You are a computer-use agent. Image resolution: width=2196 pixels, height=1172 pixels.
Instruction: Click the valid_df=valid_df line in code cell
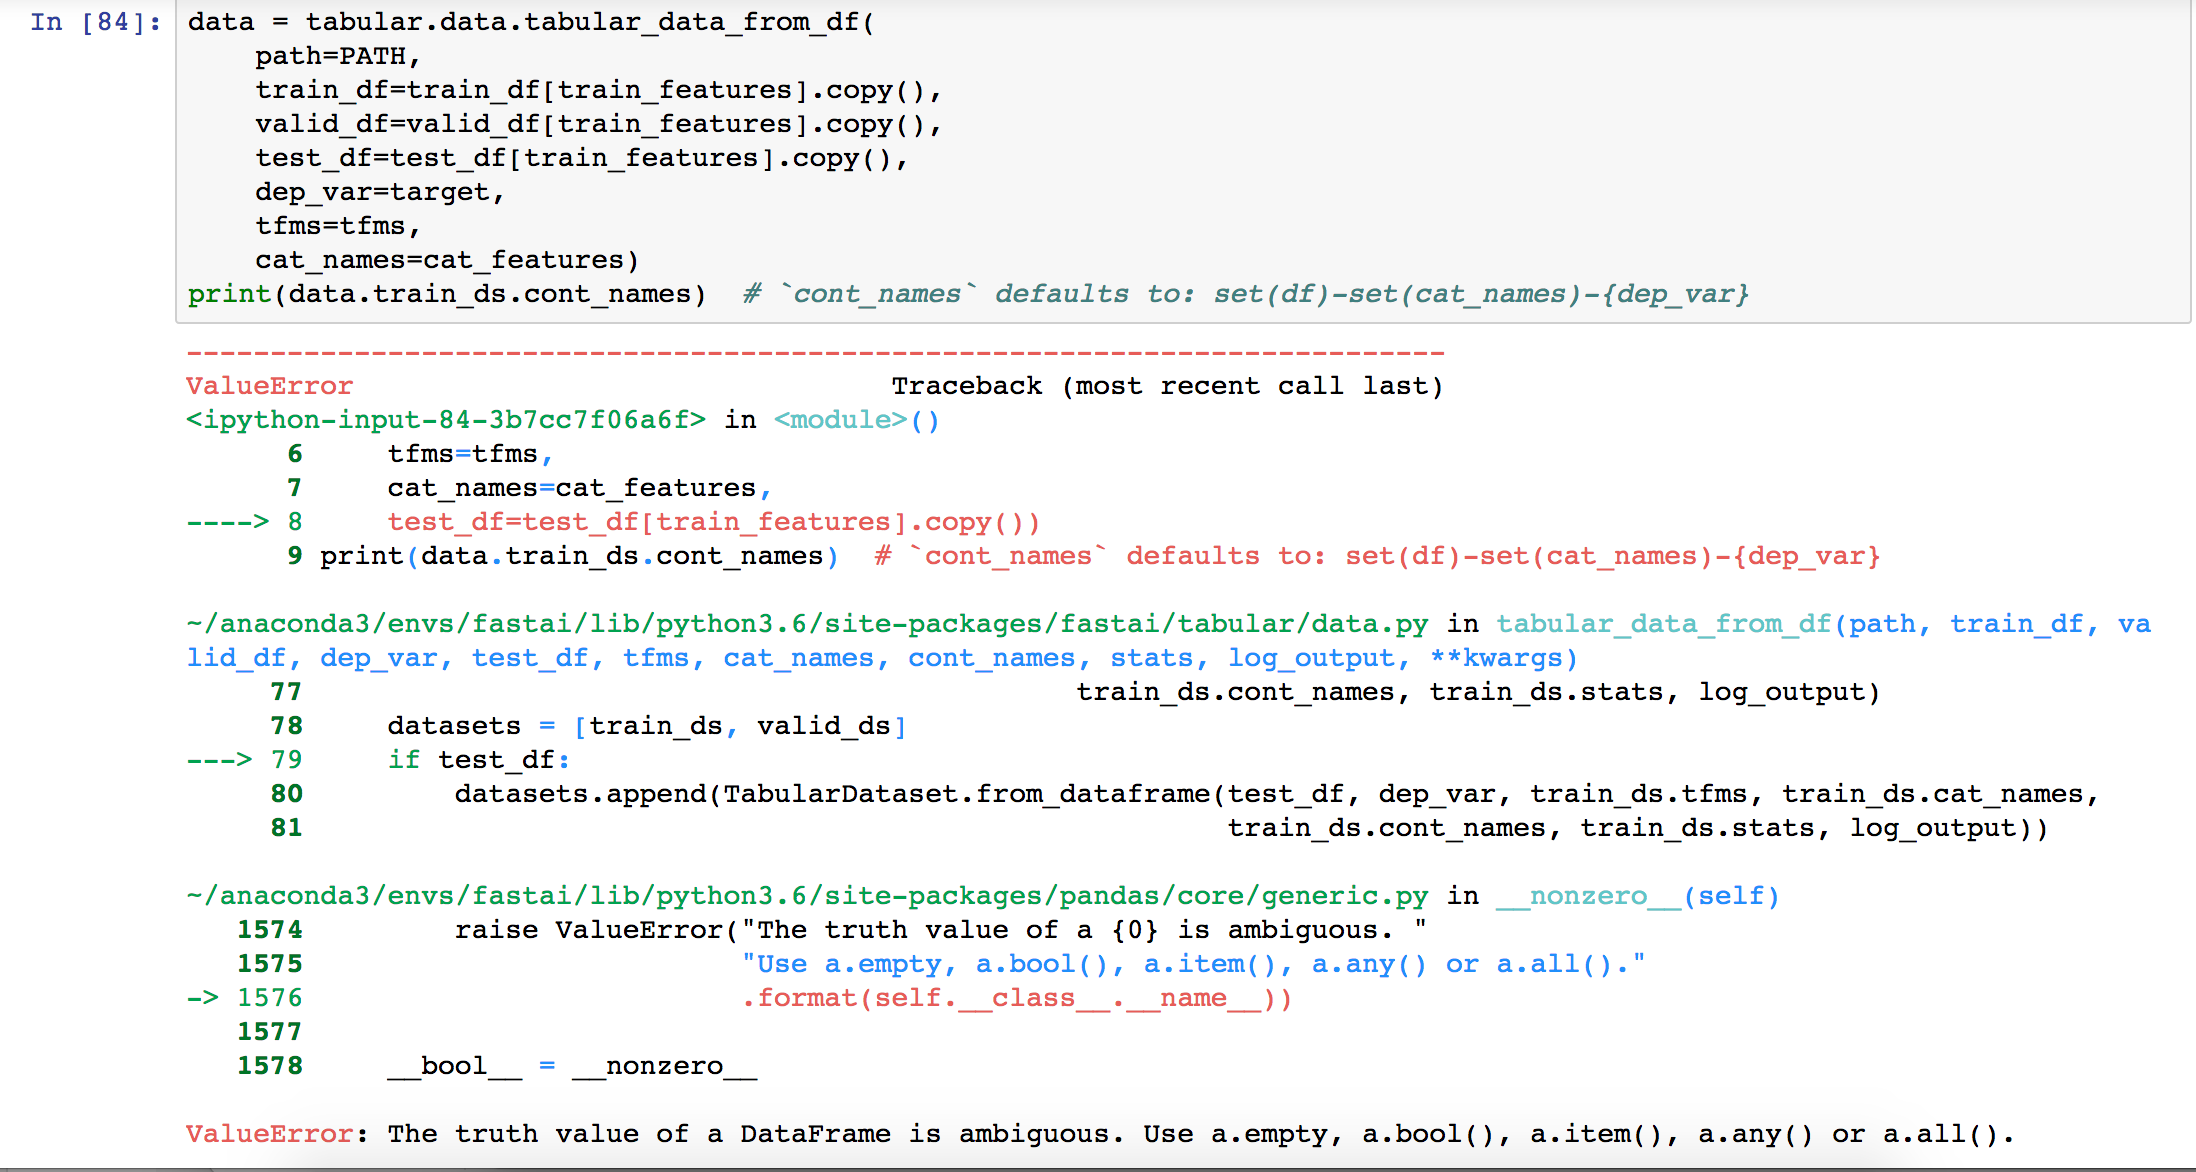pyautogui.click(x=597, y=124)
